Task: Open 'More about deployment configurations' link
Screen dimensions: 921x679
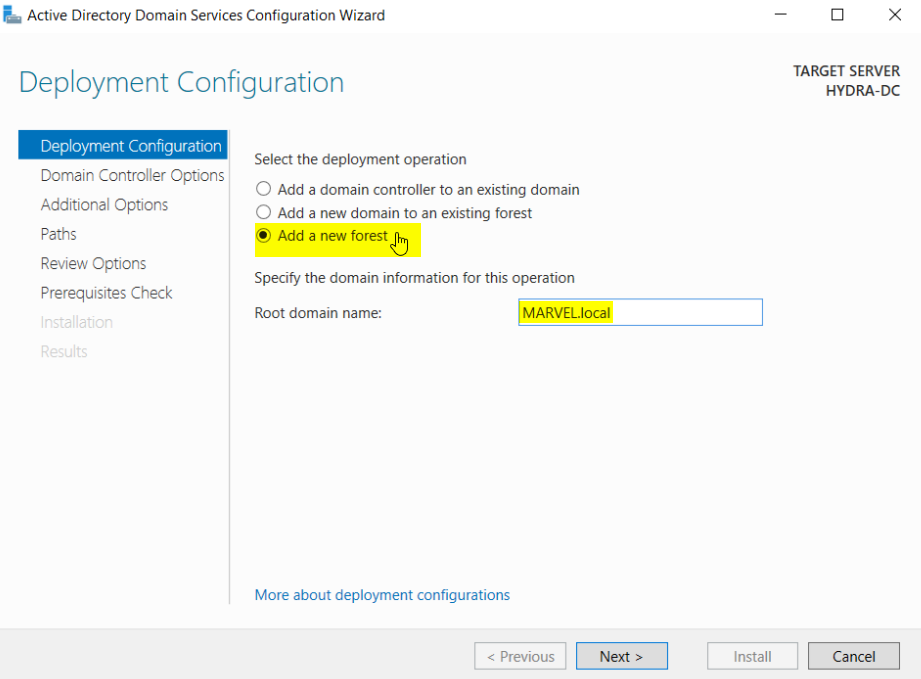Action: click(x=382, y=595)
